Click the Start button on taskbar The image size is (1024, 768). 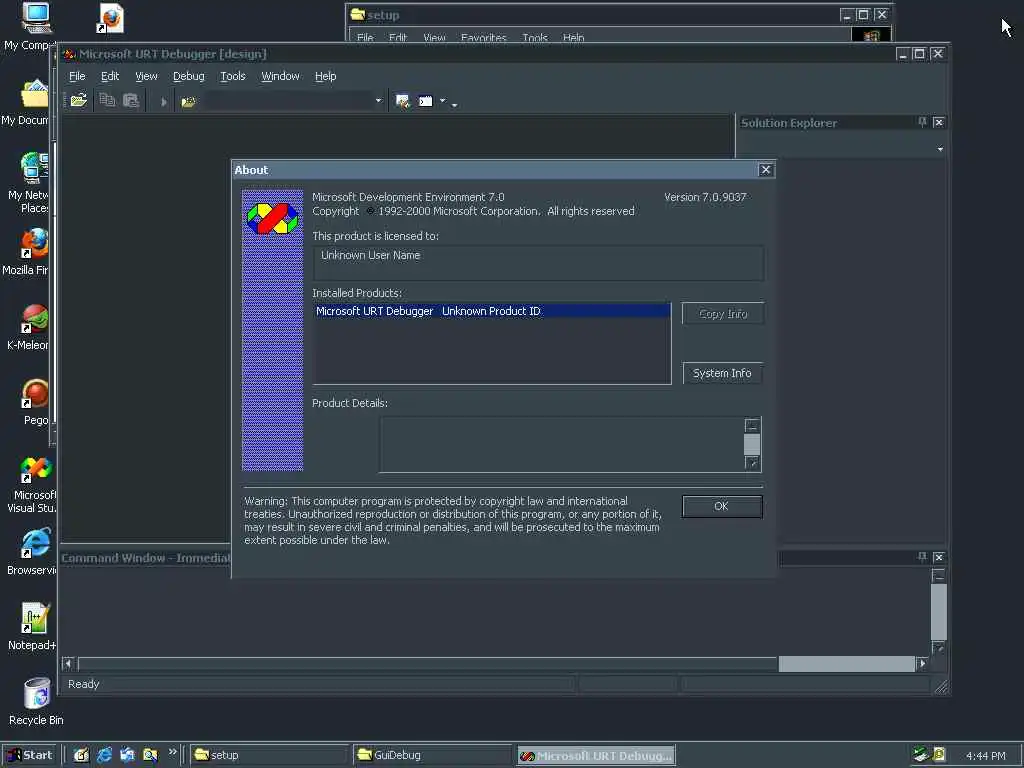pos(29,755)
